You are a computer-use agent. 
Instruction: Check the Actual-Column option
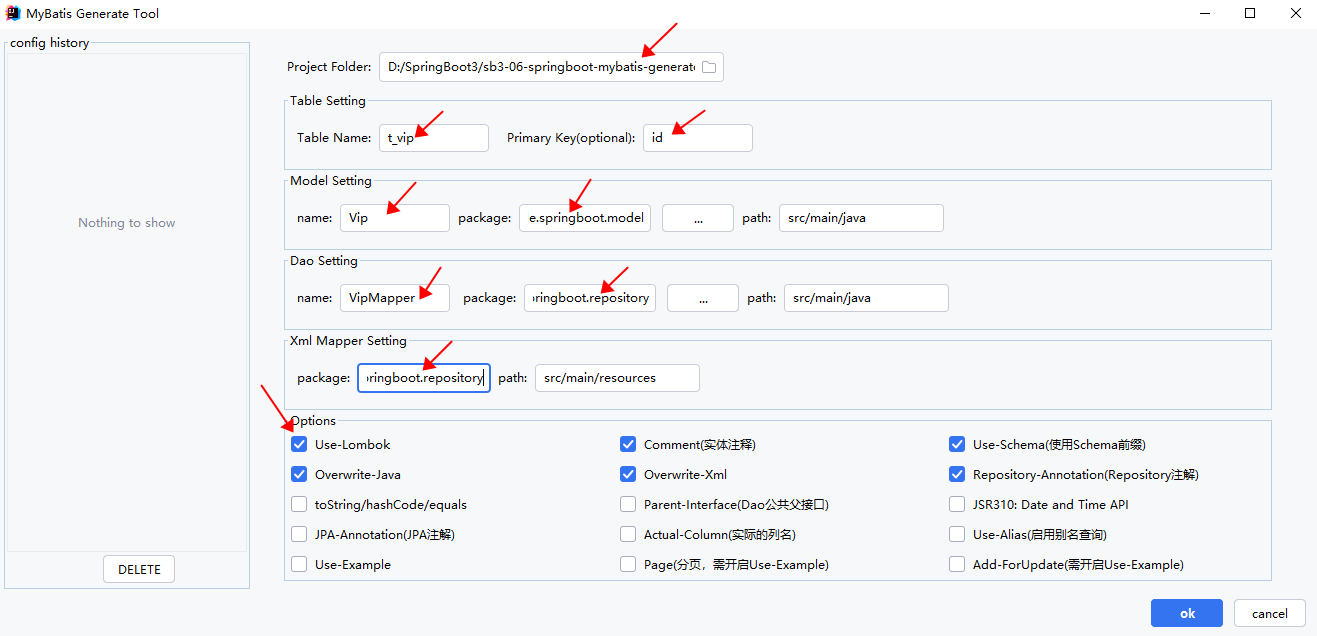(x=628, y=534)
